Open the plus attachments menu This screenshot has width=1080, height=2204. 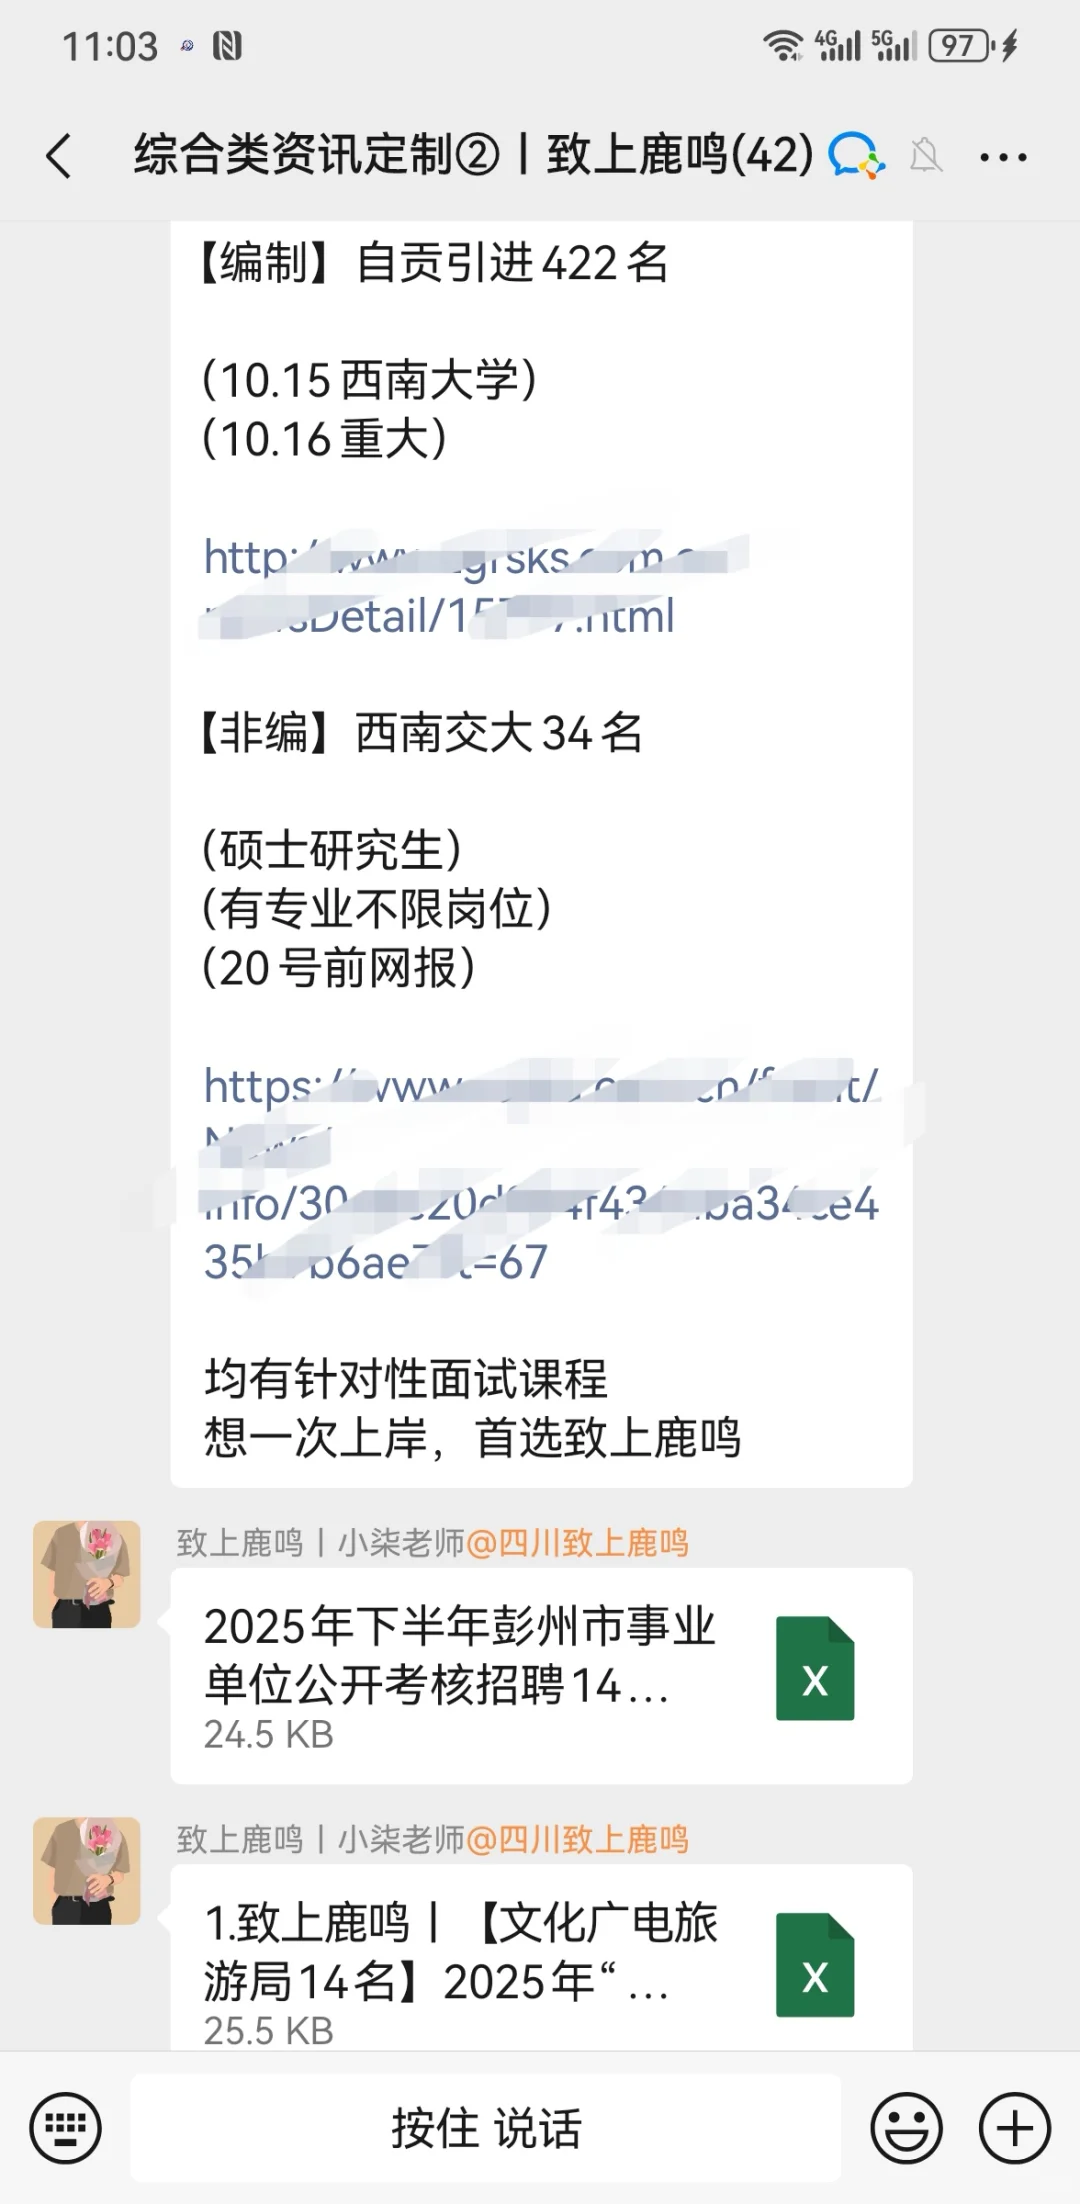click(x=1014, y=2128)
